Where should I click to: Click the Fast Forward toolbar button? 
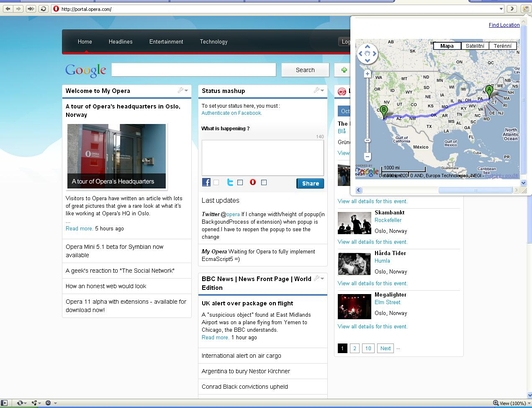point(31,9)
